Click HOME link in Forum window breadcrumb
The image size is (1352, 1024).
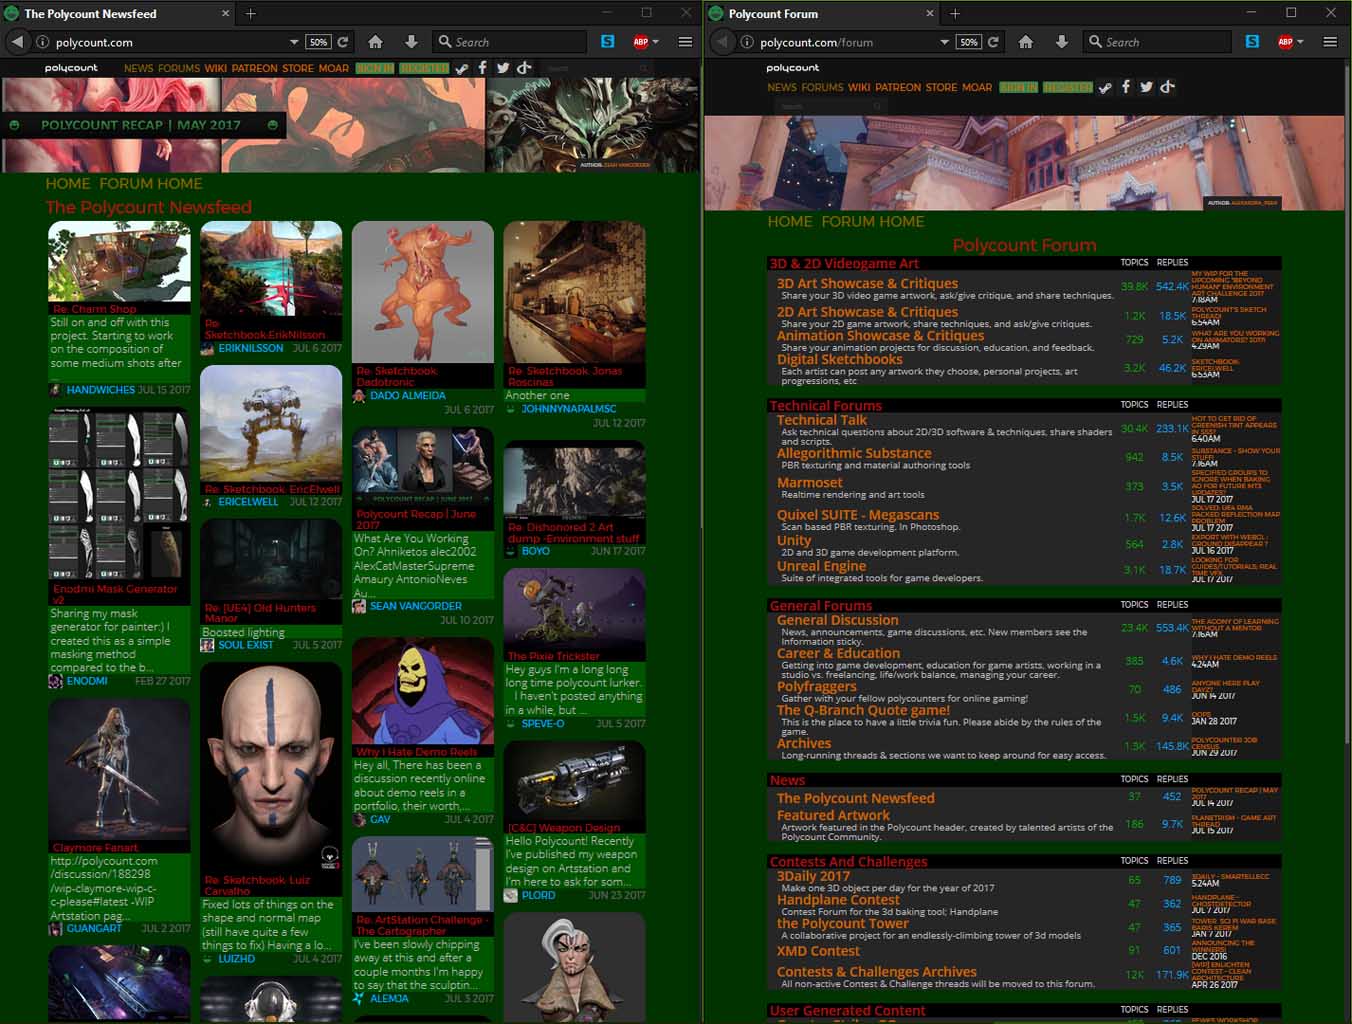tap(790, 221)
